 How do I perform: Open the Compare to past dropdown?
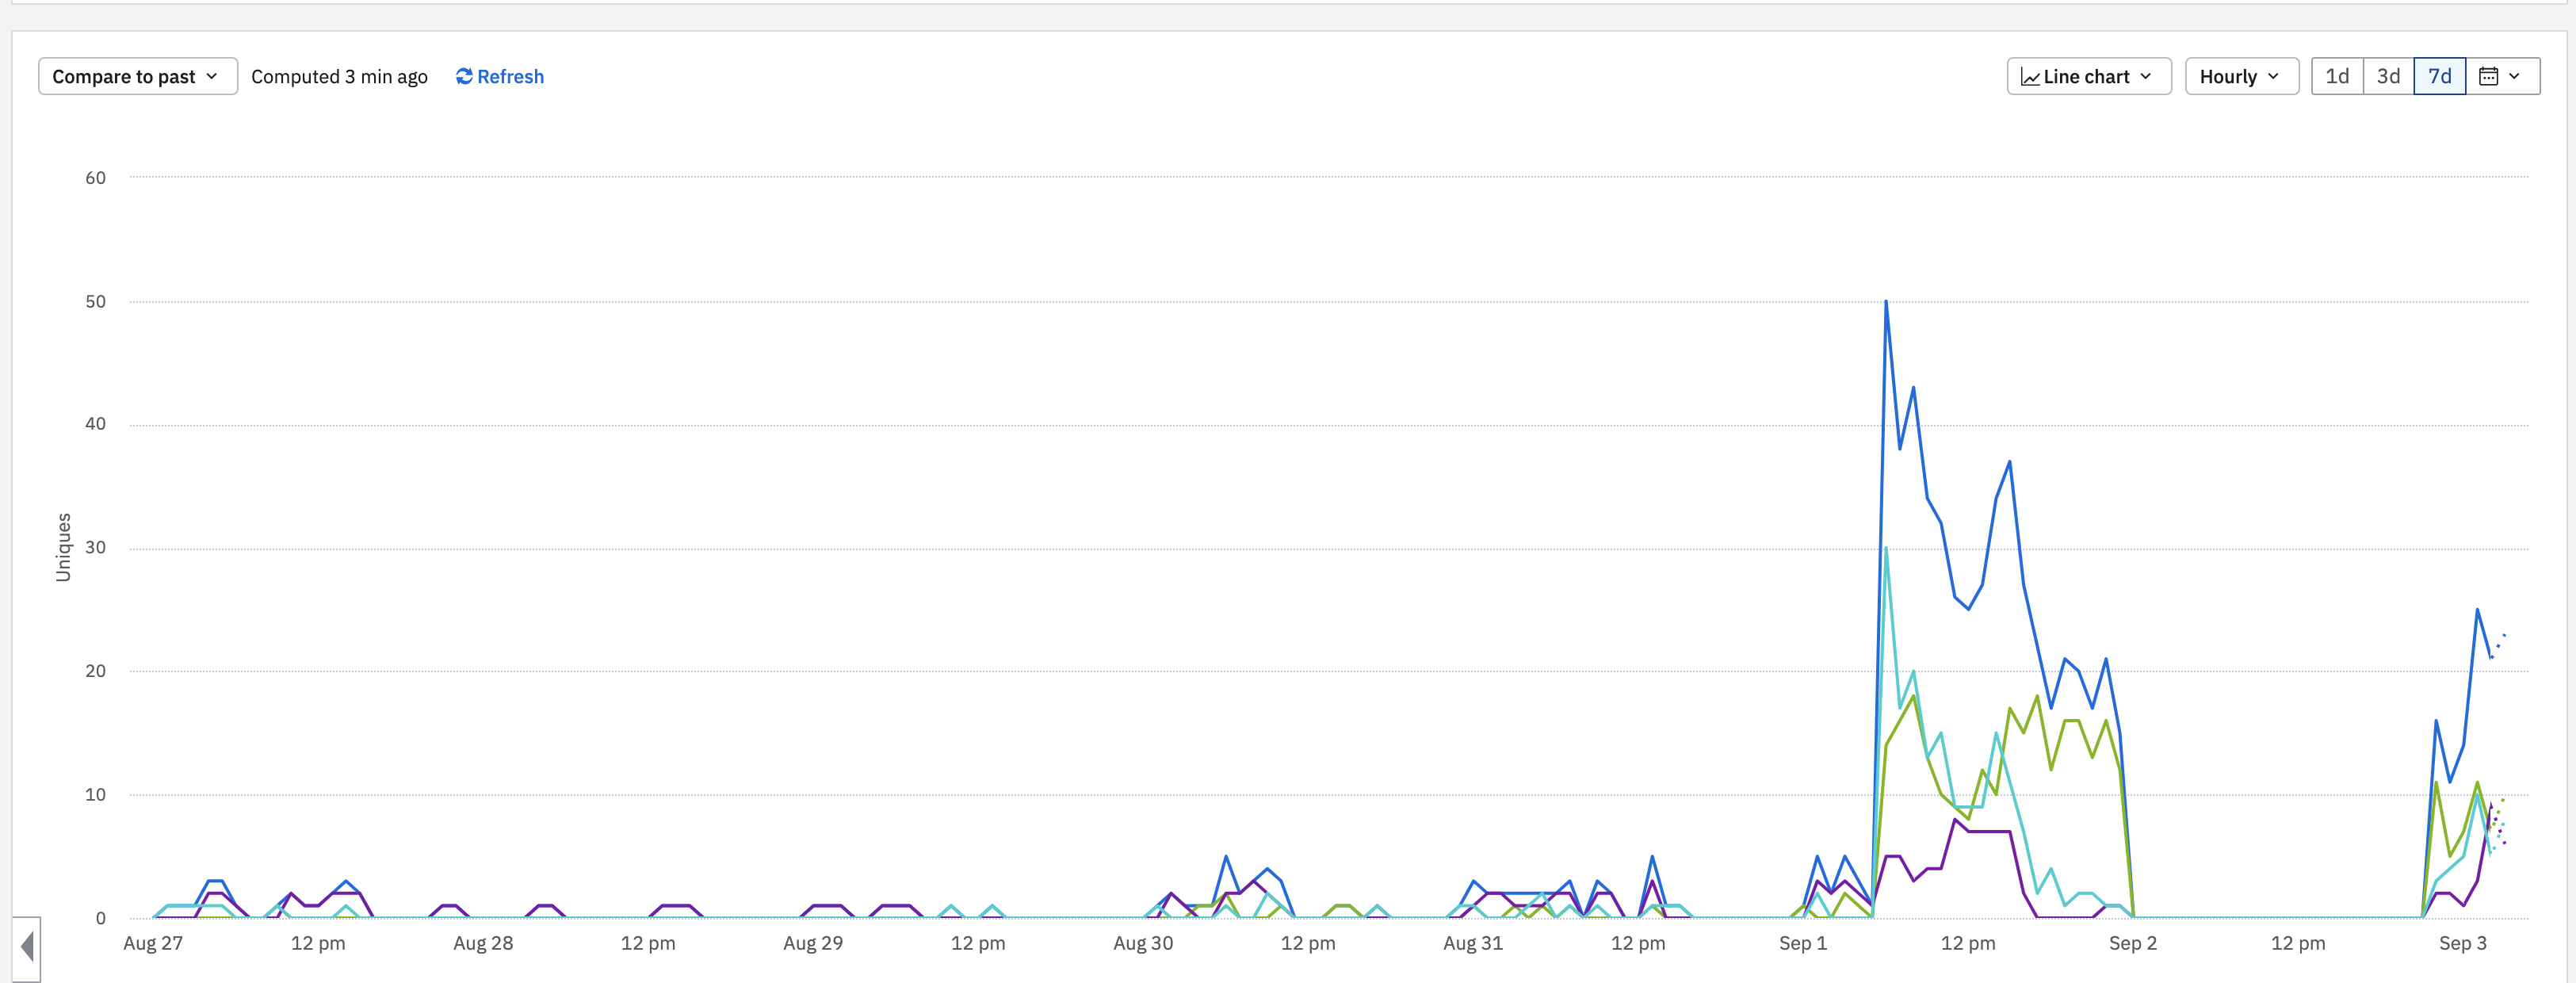(138, 77)
